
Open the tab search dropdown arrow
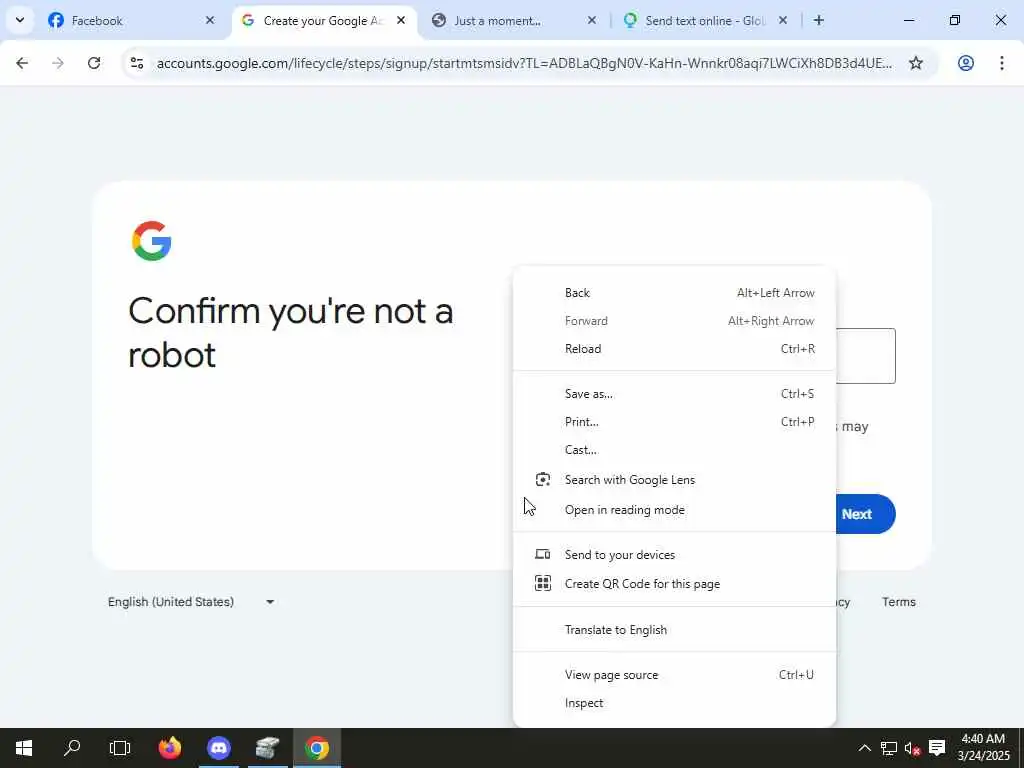(20, 20)
